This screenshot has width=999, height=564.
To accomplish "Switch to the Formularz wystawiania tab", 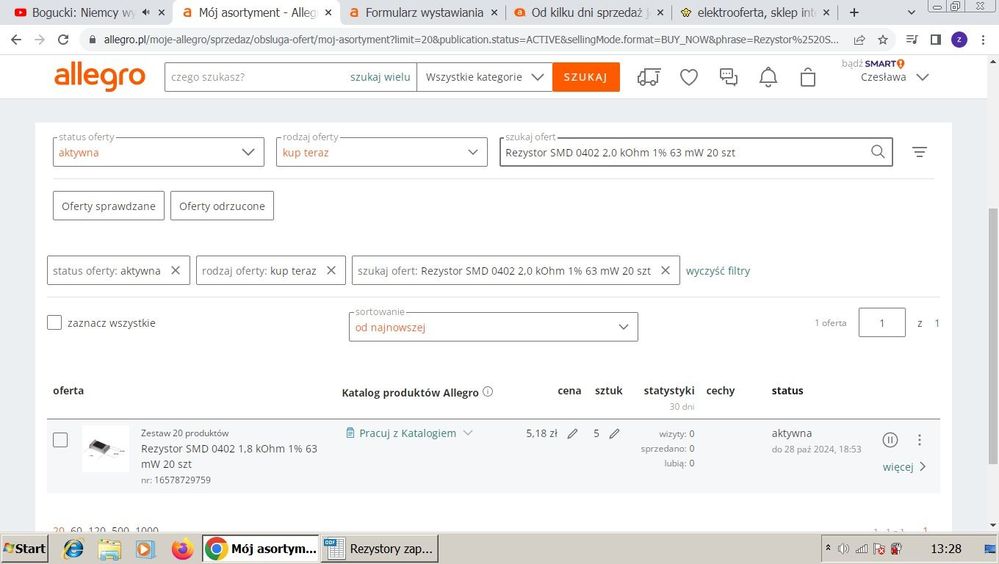I will point(424,12).
